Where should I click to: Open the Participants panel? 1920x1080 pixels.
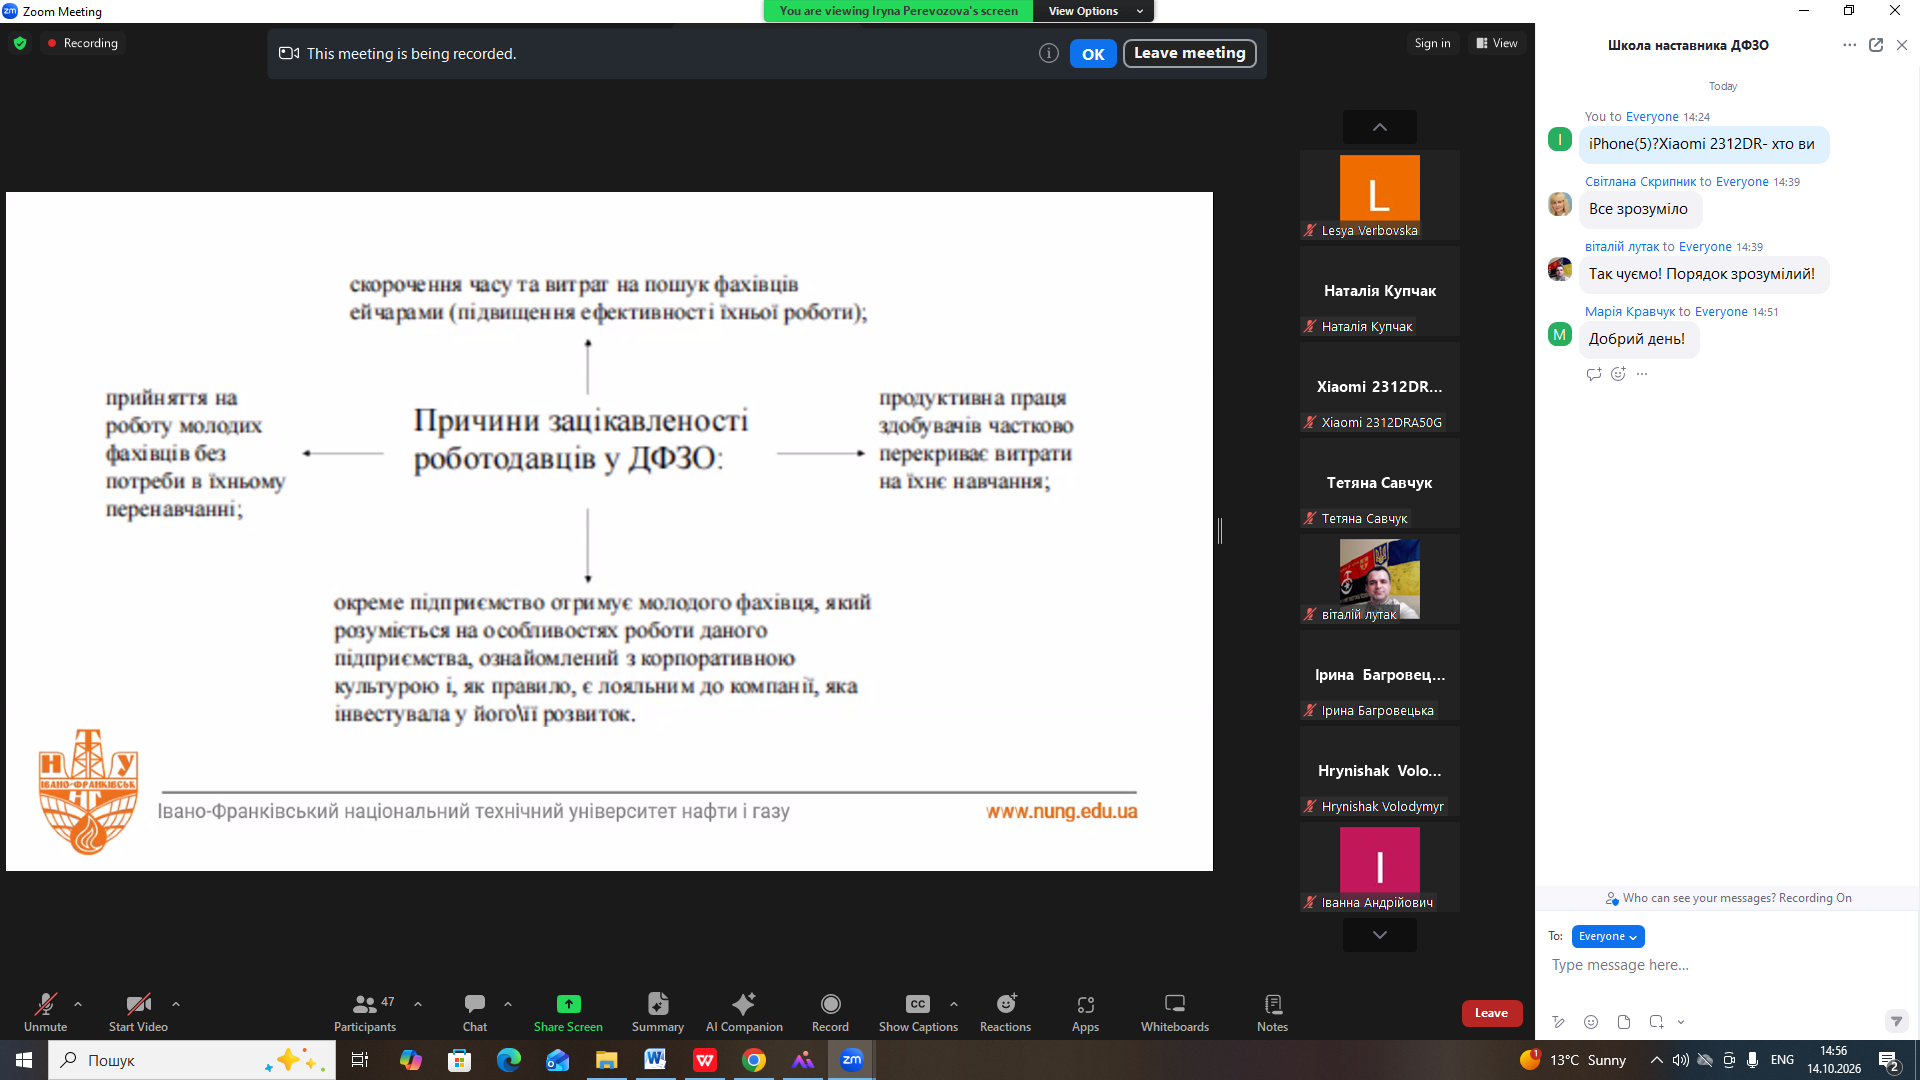tap(365, 1012)
